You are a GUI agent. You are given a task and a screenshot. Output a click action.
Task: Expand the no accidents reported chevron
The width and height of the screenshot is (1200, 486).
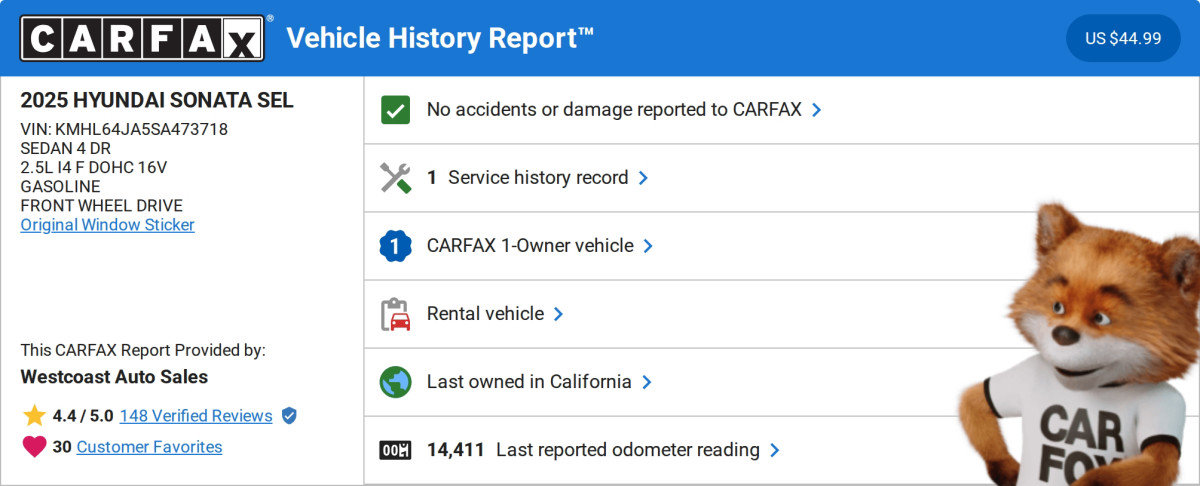coord(817,110)
